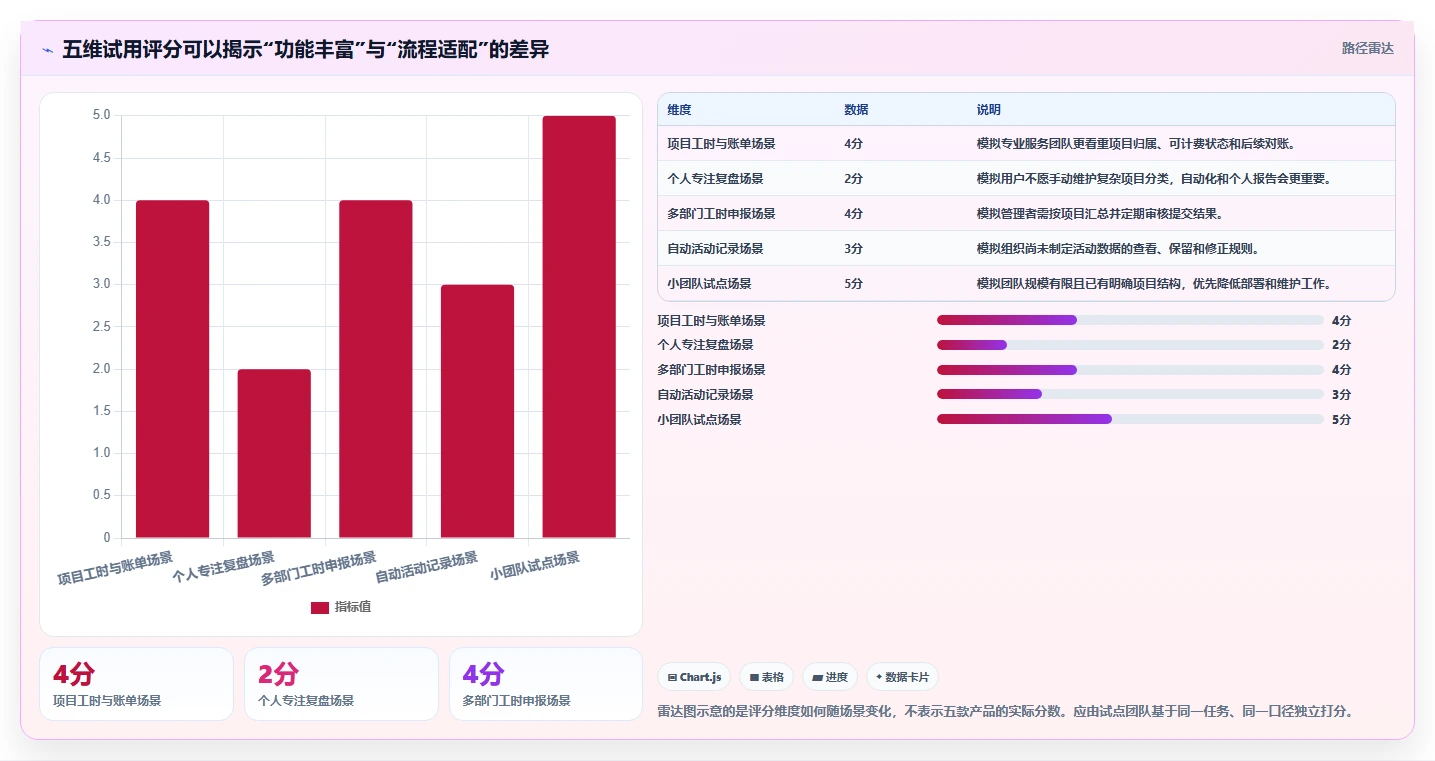
Task: Click the 小团队试点场景 progress bar
Action: pos(1130,419)
